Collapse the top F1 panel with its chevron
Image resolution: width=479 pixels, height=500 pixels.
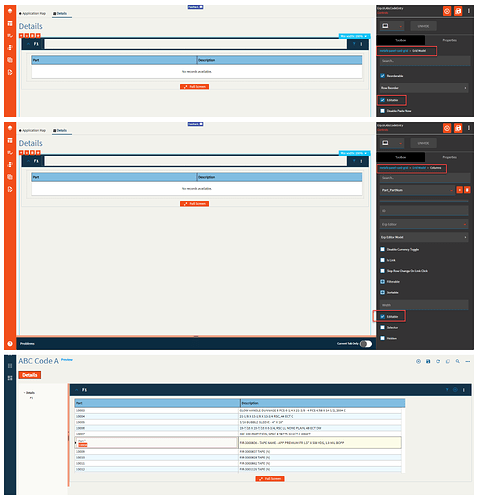click(x=28, y=44)
